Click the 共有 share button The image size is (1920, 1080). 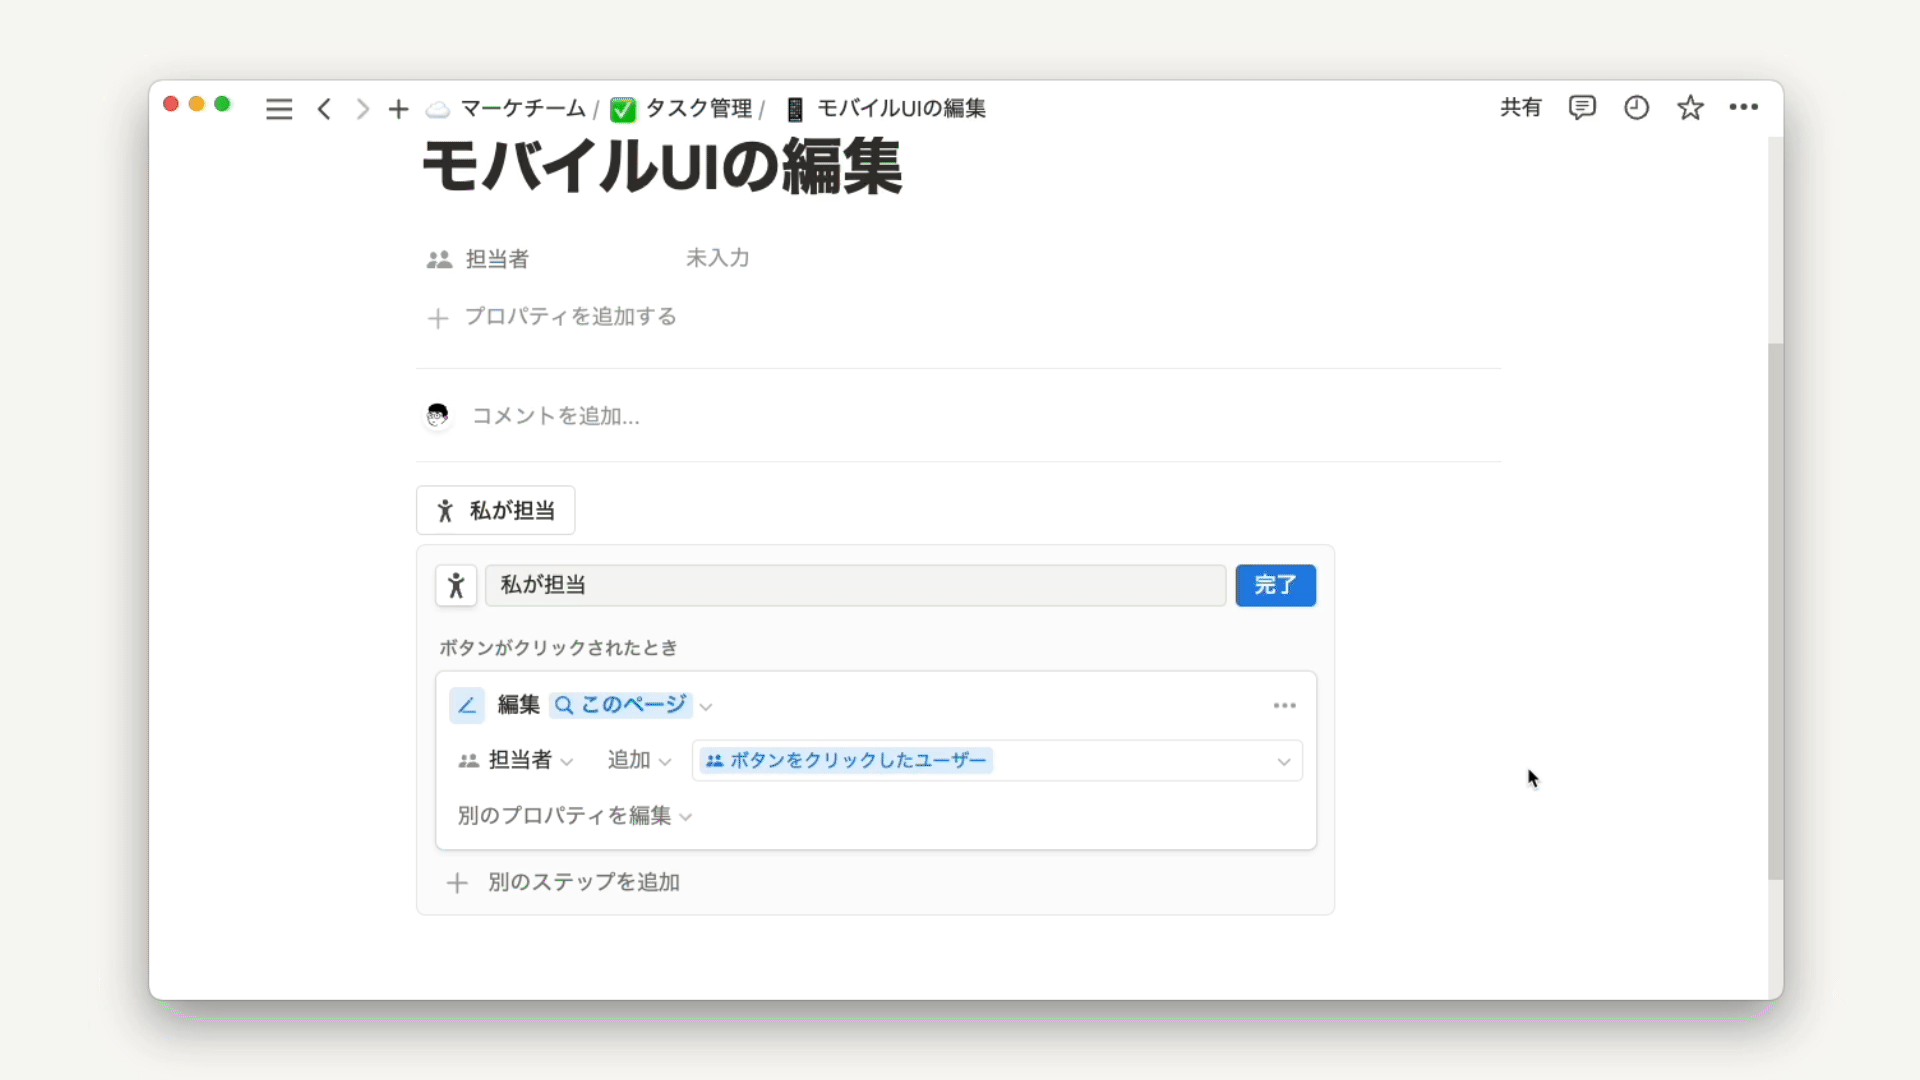tap(1520, 107)
